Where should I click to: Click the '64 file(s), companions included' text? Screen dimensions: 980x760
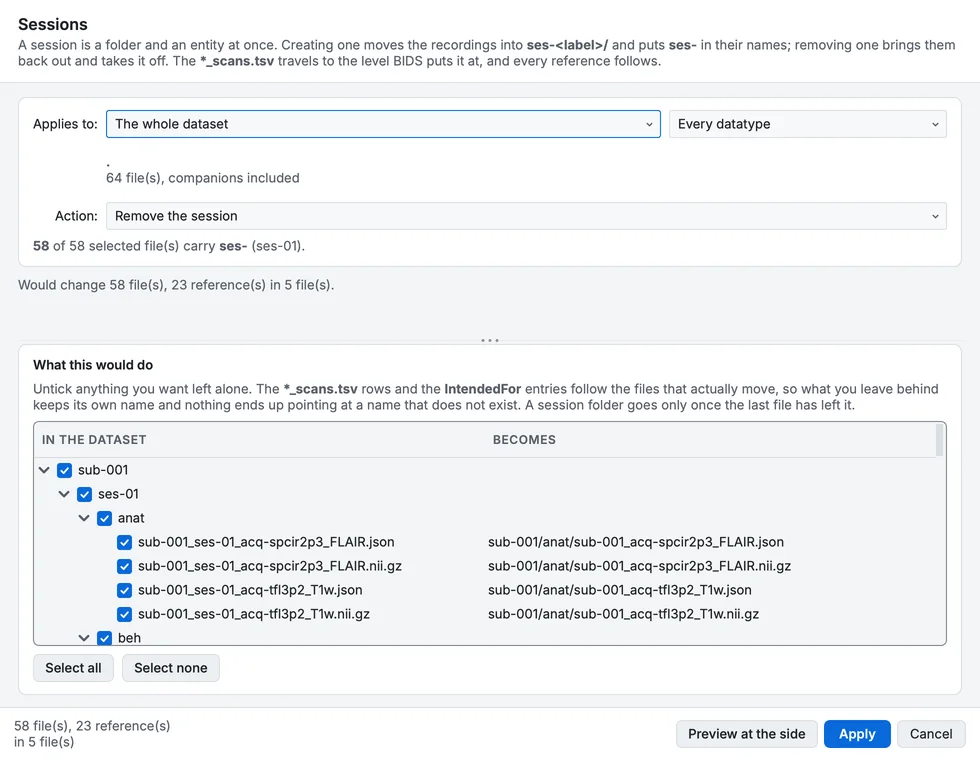[202, 178]
